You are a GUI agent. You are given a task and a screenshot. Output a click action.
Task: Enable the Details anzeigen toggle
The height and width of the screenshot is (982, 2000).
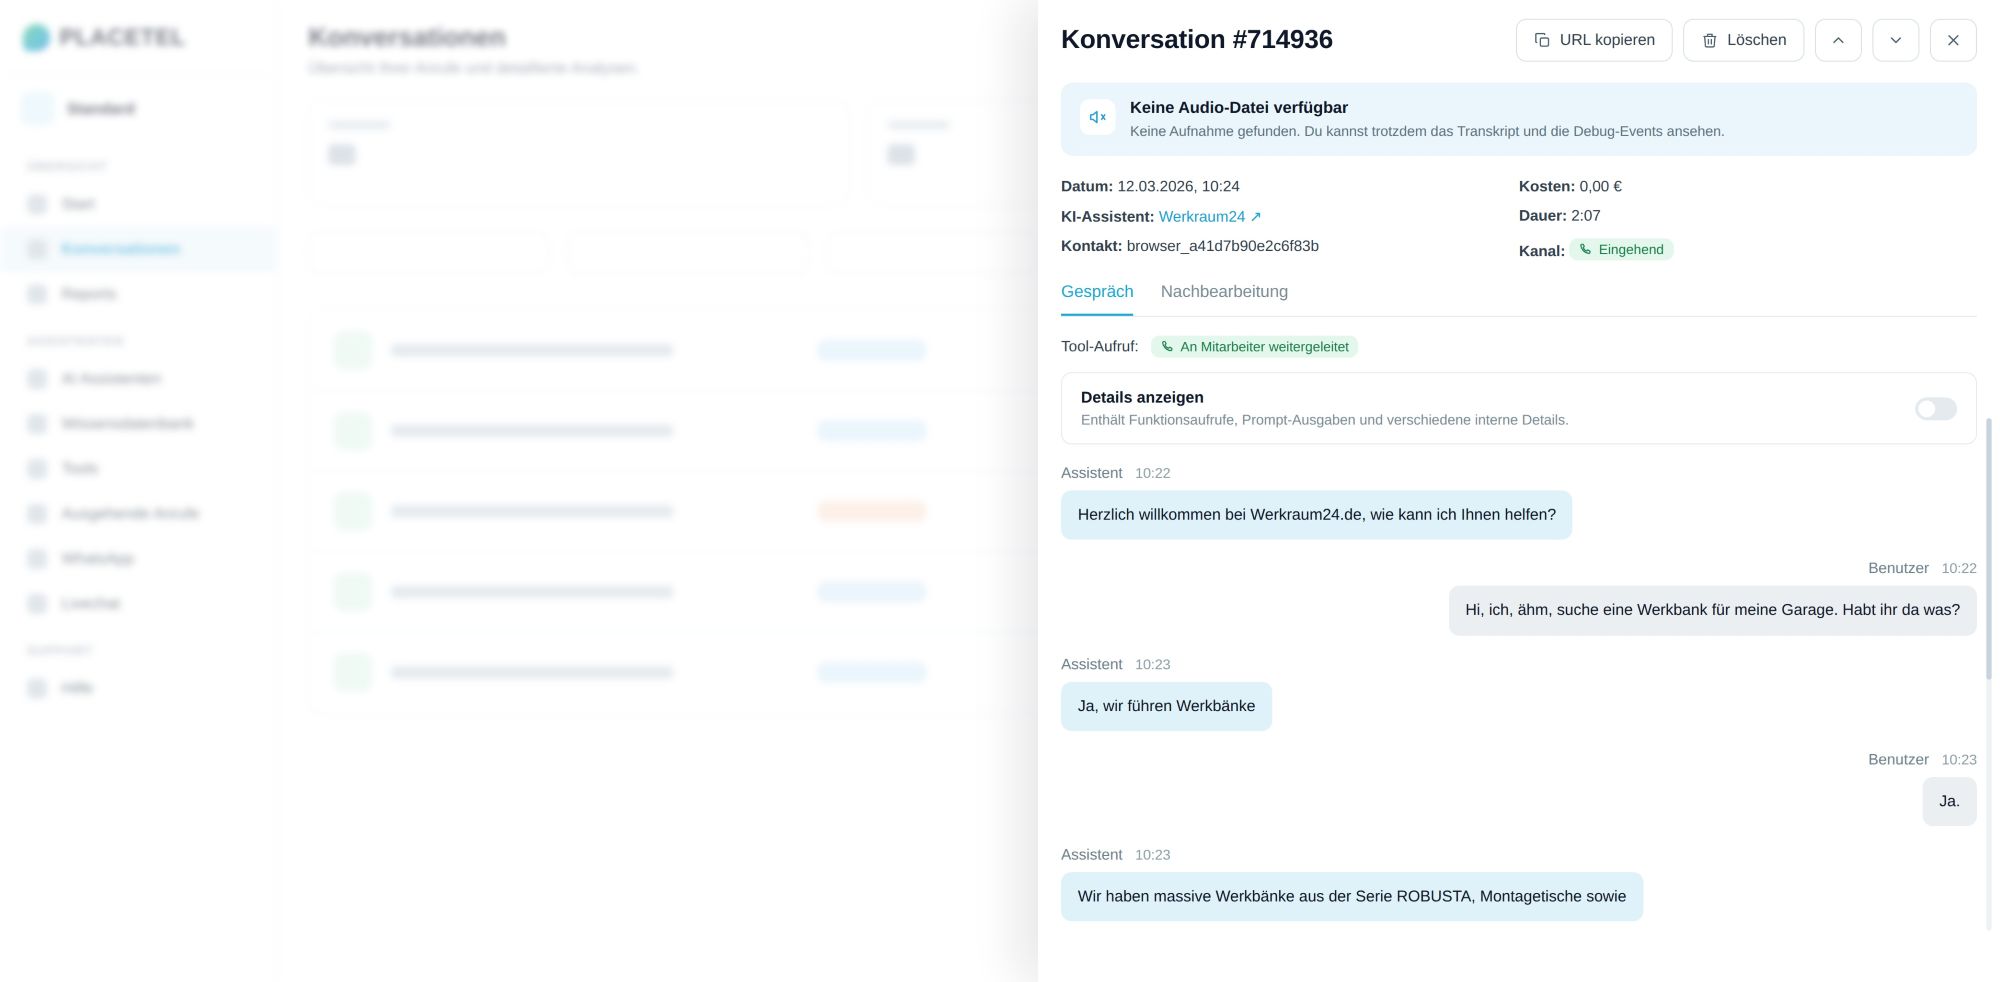pos(1935,409)
